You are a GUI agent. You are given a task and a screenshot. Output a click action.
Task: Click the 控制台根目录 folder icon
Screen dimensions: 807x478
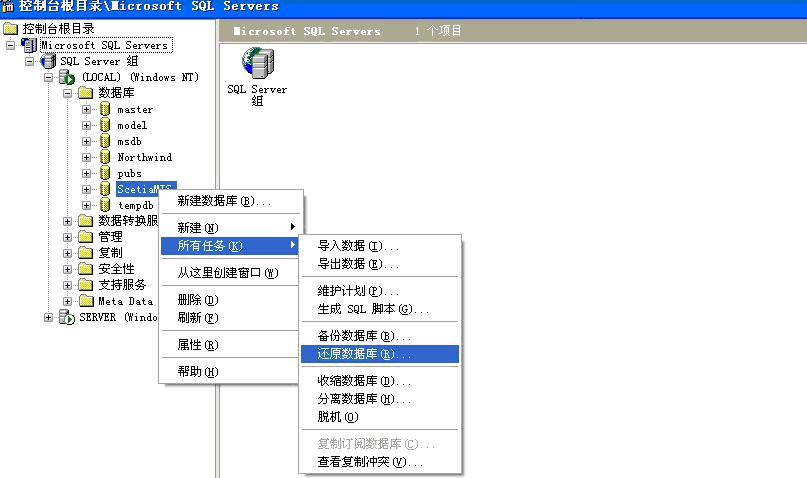coord(11,28)
